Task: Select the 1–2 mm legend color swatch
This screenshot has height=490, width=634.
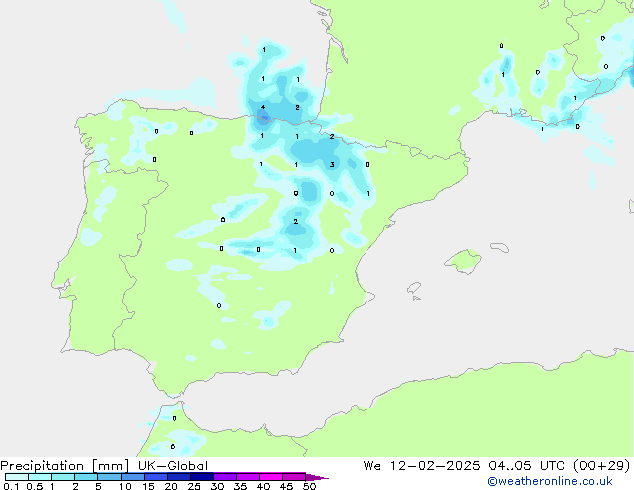Action: 63,477
